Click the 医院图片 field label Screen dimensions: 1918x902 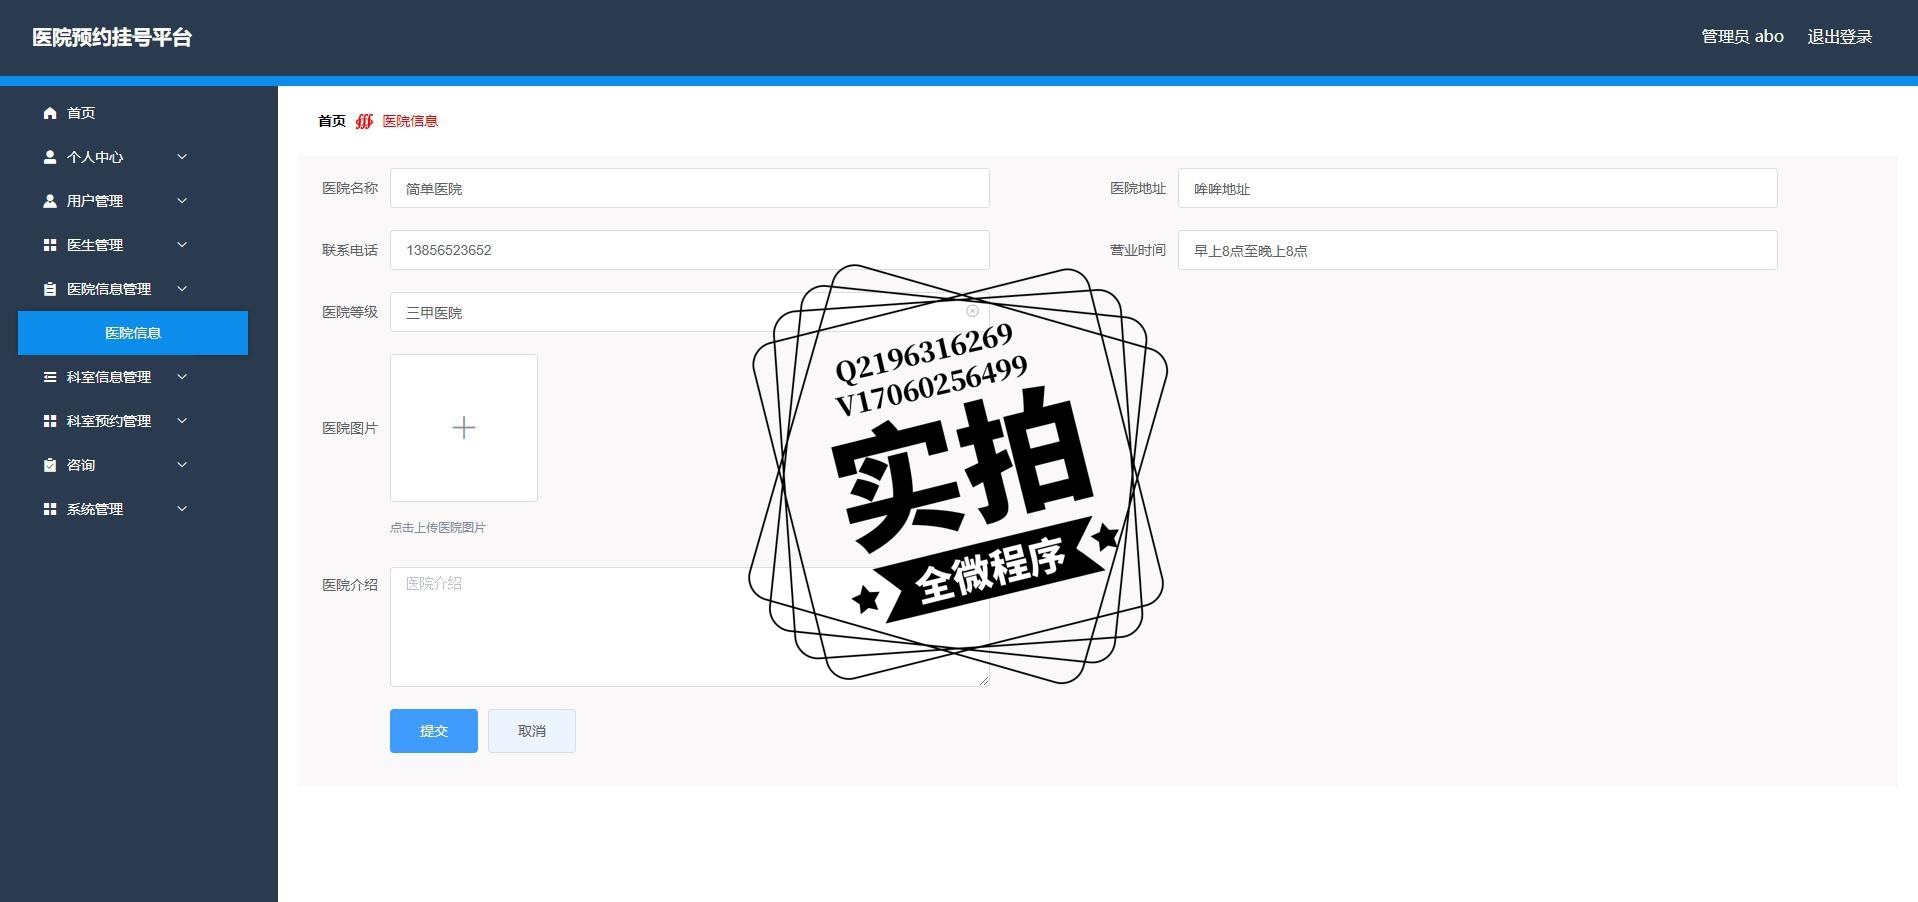pyautogui.click(x=350, y=428)
